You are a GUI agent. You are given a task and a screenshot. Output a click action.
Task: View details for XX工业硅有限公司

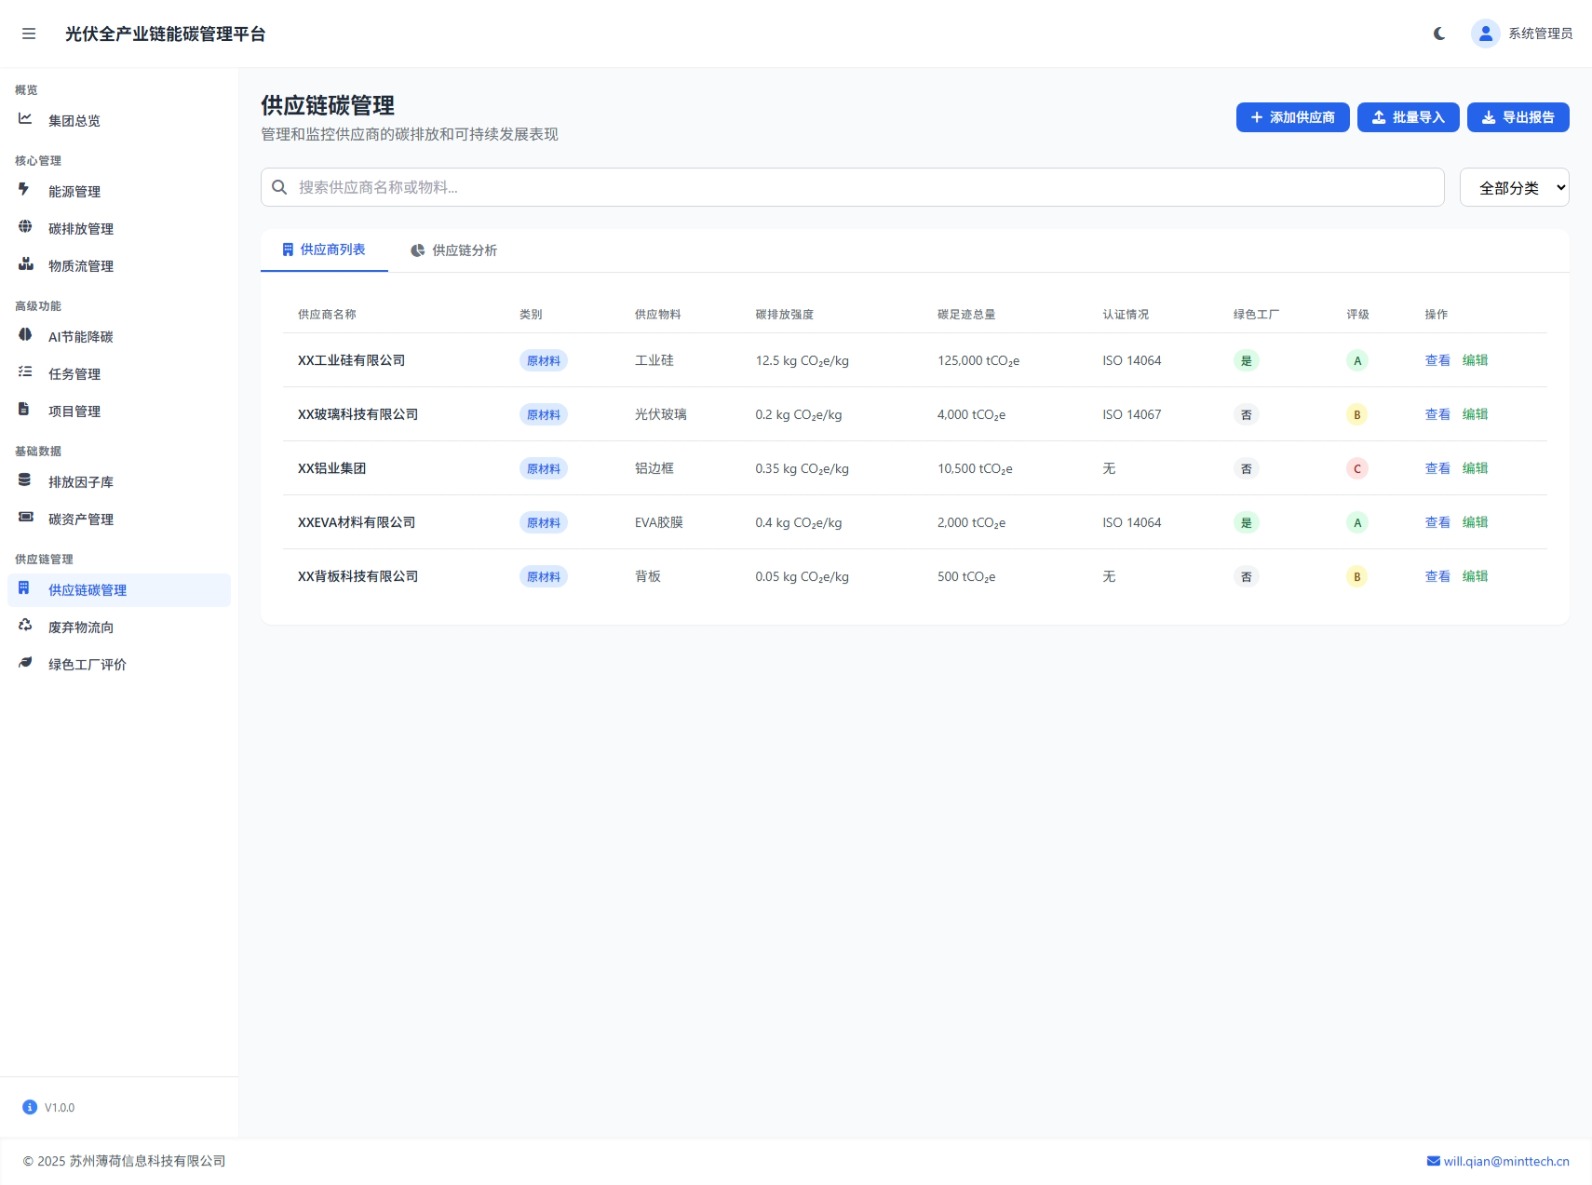tap(1437, 360)
